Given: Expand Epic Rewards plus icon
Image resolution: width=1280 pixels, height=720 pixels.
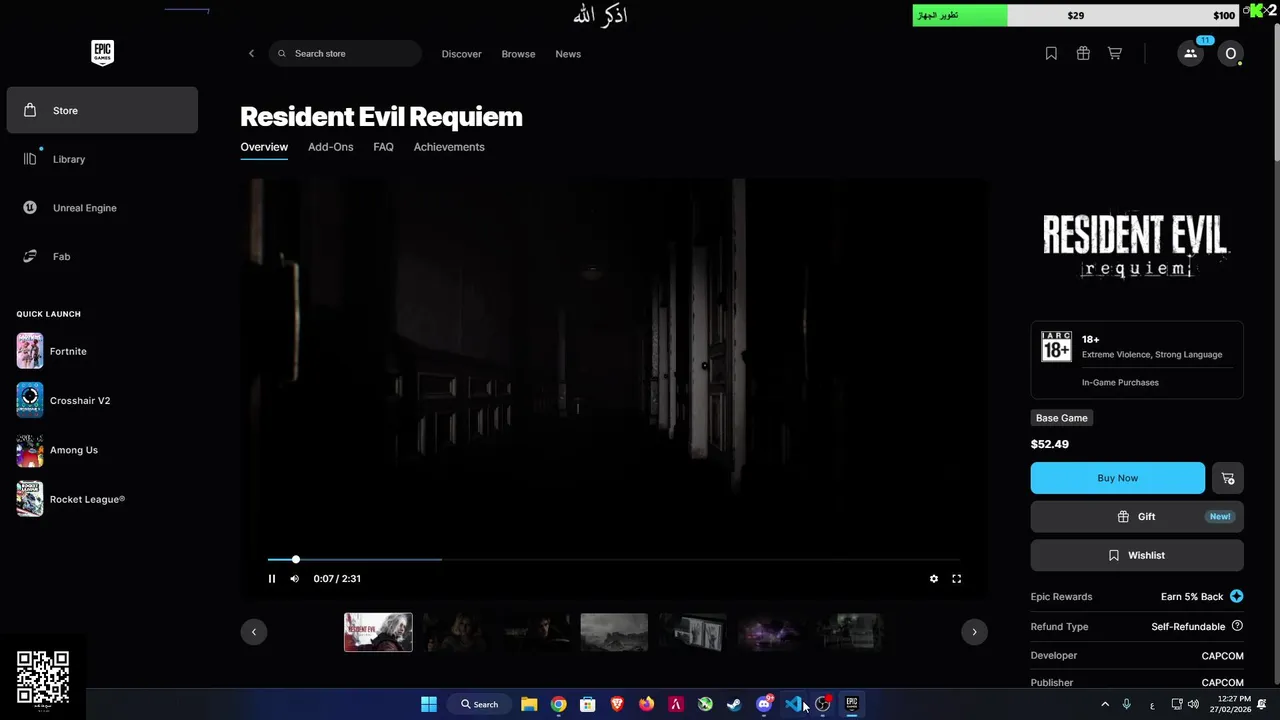Looking at the screenshot, I should pyautogui.click(x=1237, y=597).
